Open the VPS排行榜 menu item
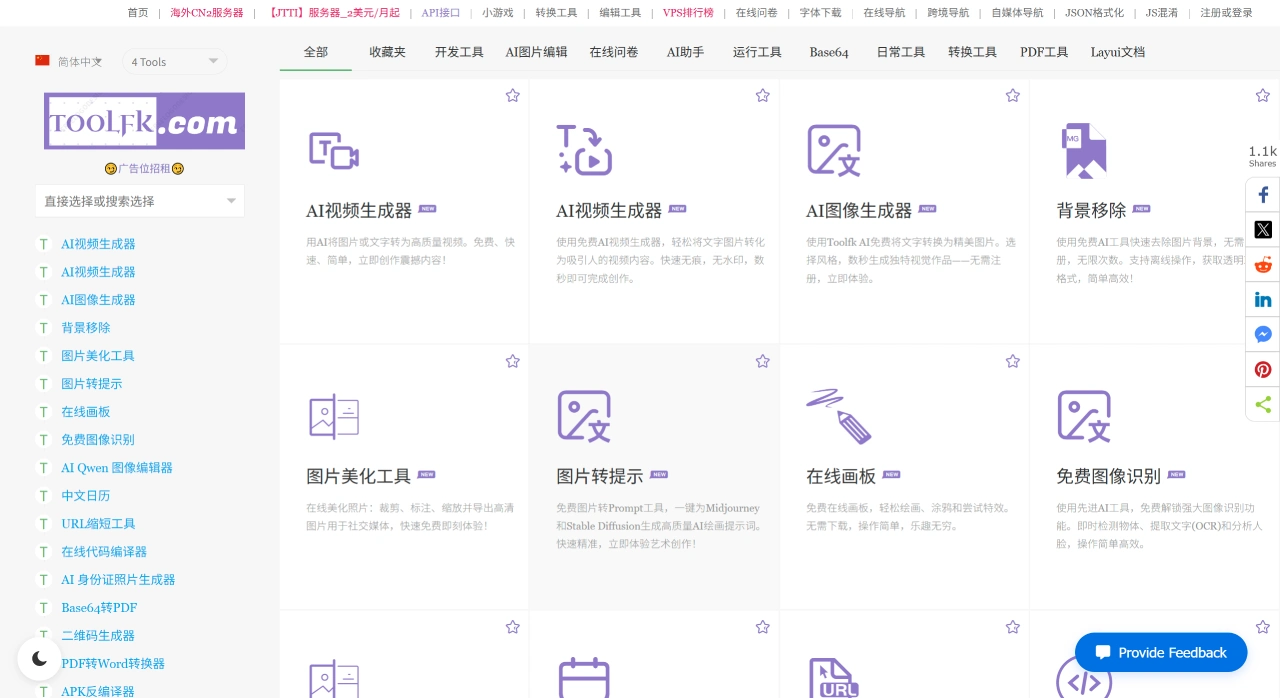The height and width of the screenshot is (698, 1280). 688,13
